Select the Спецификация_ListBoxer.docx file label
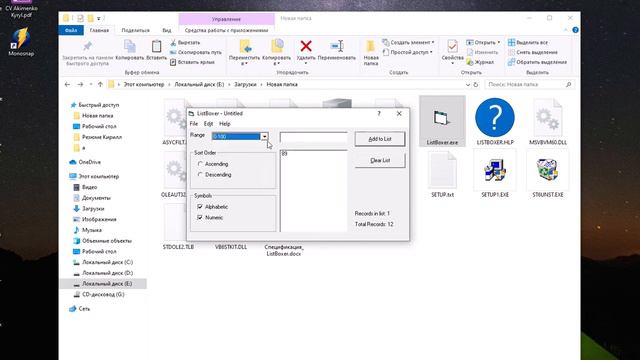Screen dimensions: 640x360 284,250
